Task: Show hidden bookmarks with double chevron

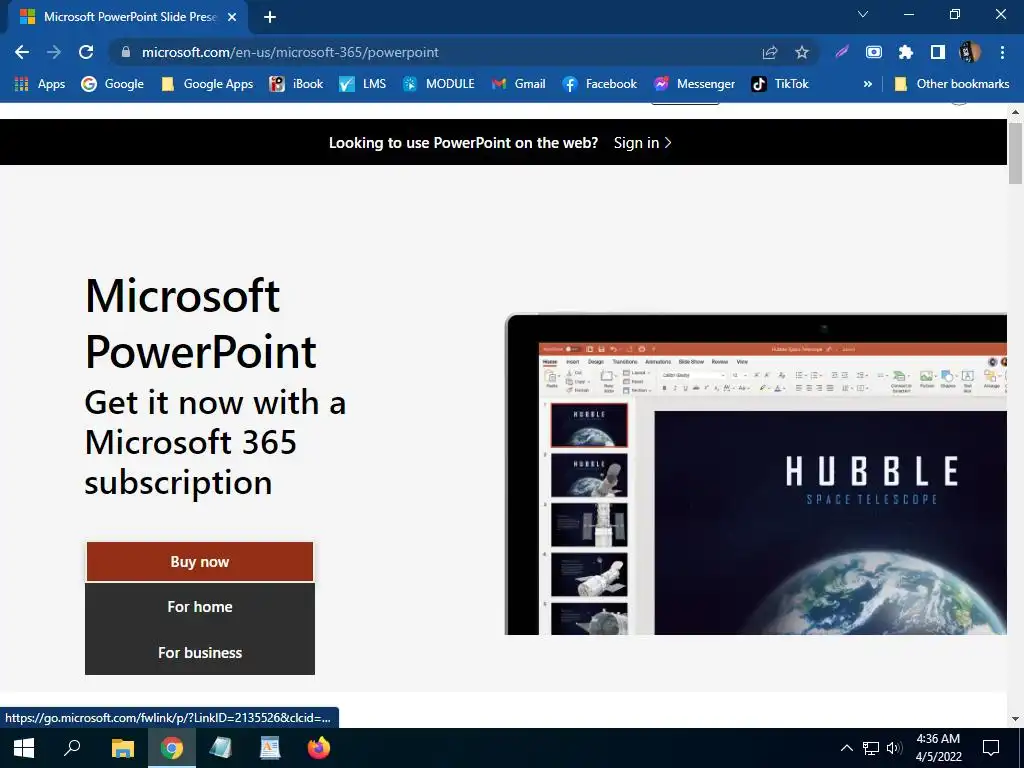Action: [x=867, y=84]
